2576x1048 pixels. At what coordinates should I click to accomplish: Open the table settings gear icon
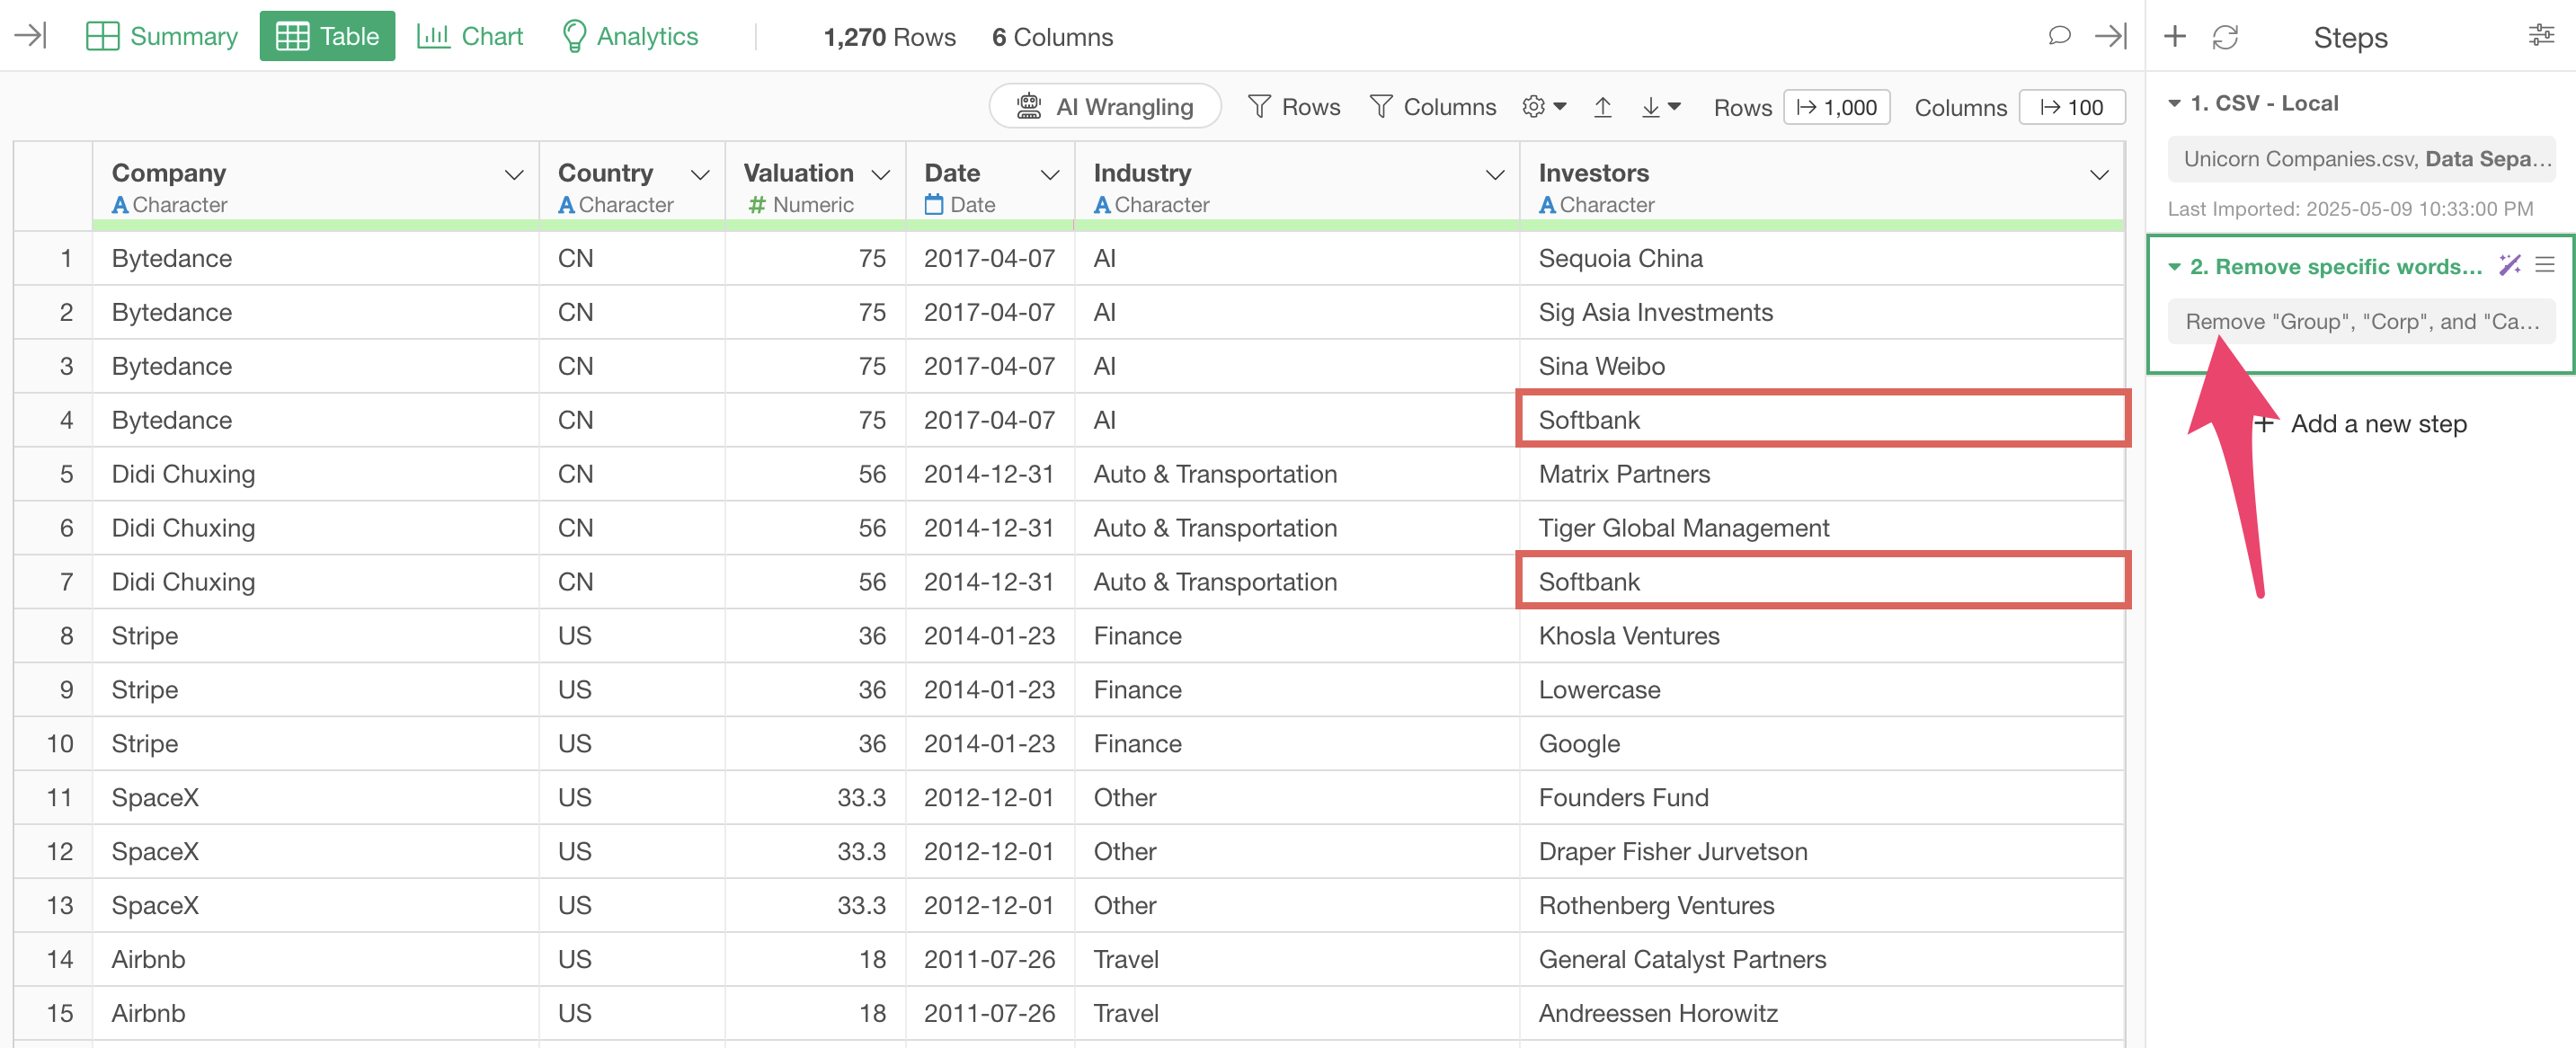pos(1533,106)
